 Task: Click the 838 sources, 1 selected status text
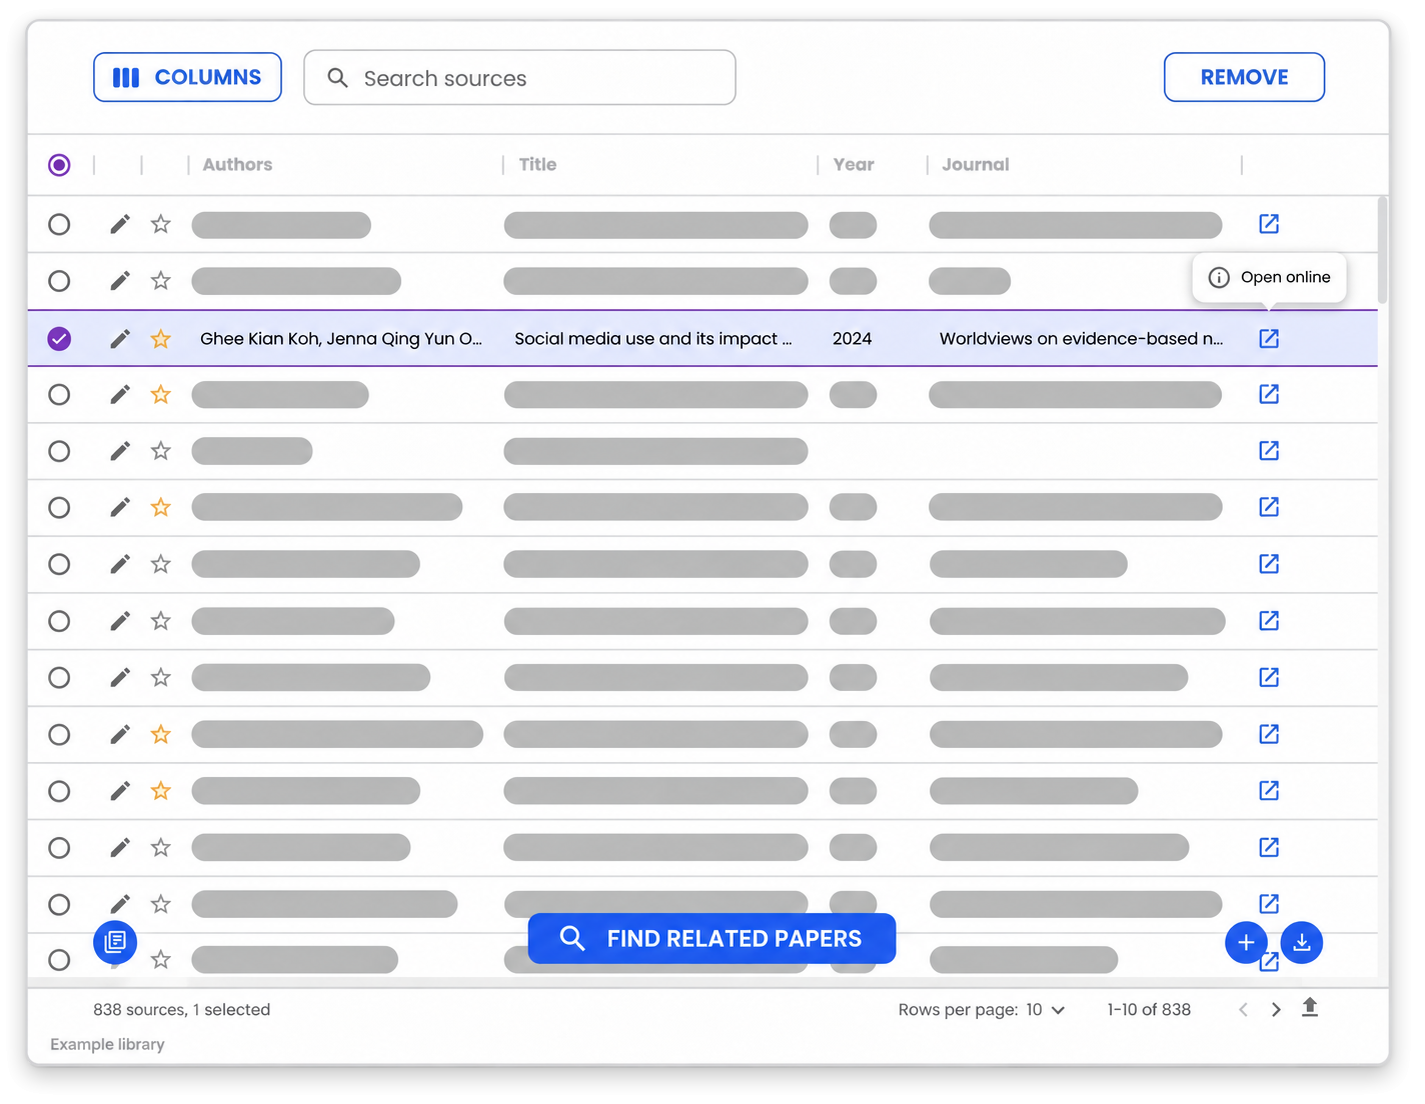[x=182, y=1010]
